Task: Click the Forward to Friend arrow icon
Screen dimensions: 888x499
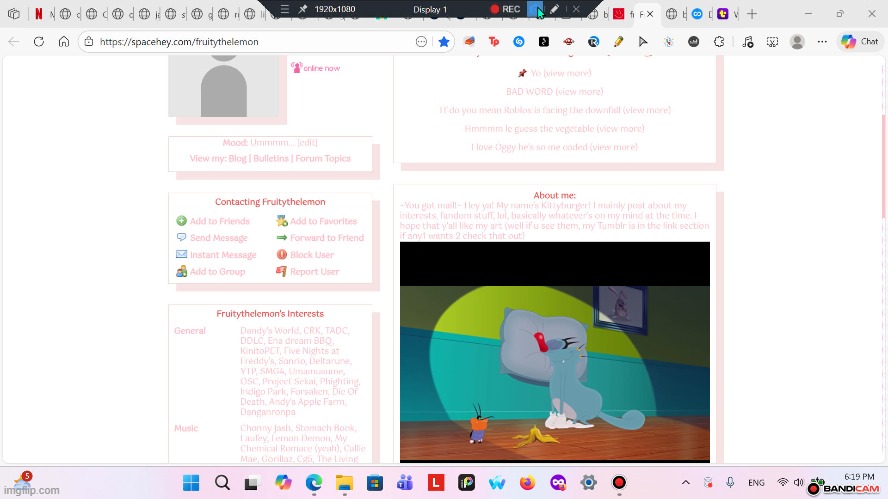Action: pyautogui.click(x=282, y=238)
